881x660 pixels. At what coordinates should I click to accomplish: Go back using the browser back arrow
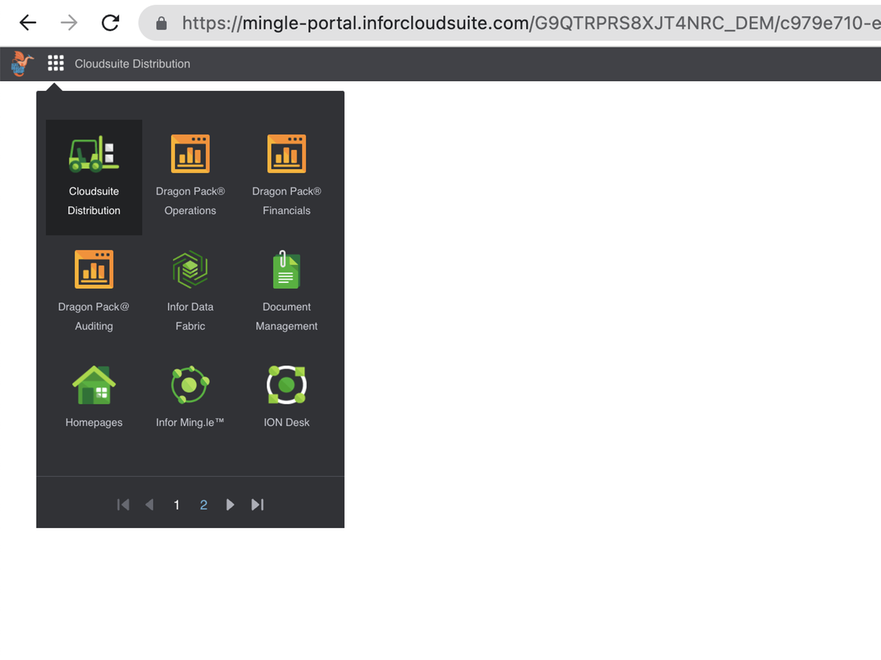(26, 22)
